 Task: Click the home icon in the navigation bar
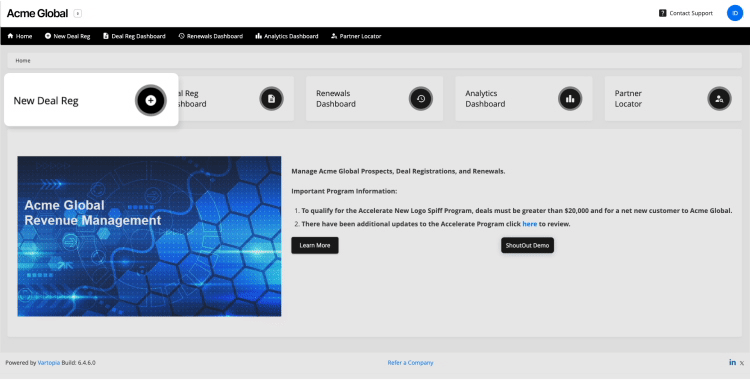coord(10,36)
